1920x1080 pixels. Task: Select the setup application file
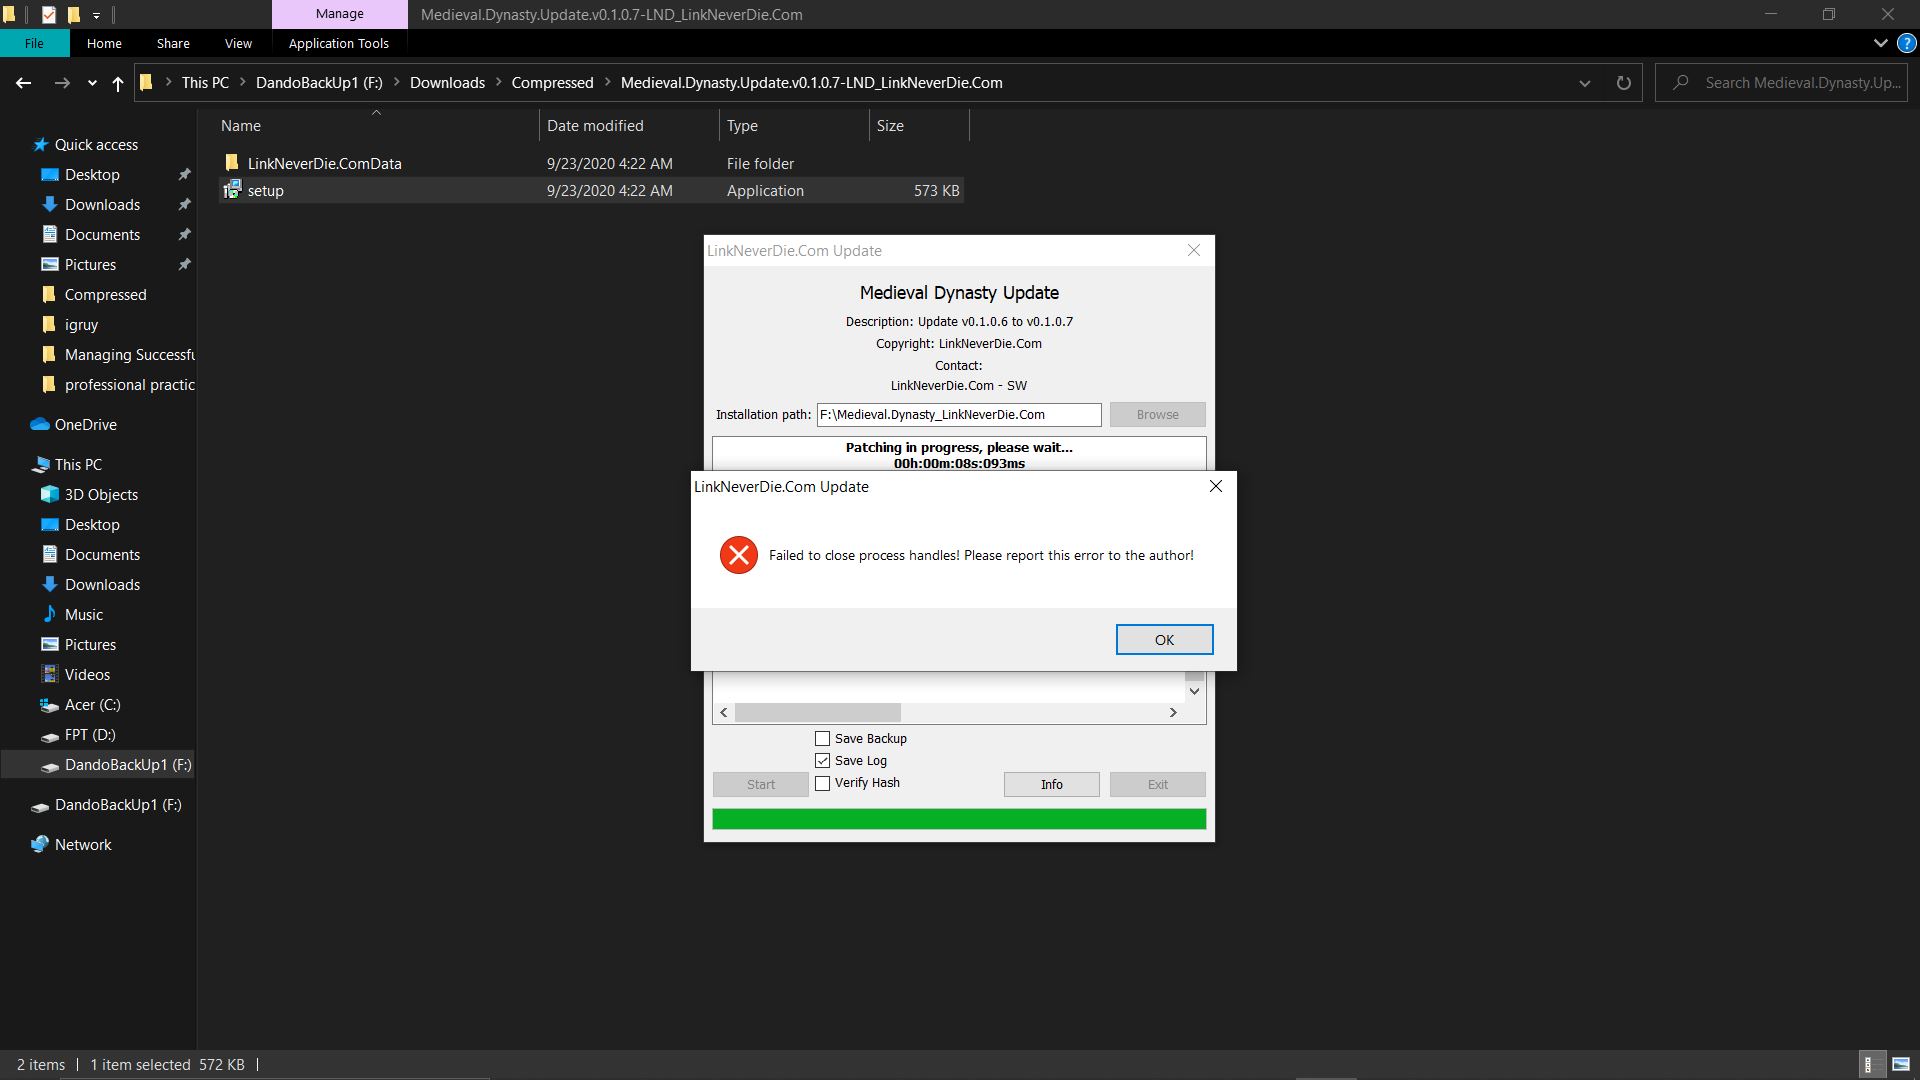coord(265,191)
